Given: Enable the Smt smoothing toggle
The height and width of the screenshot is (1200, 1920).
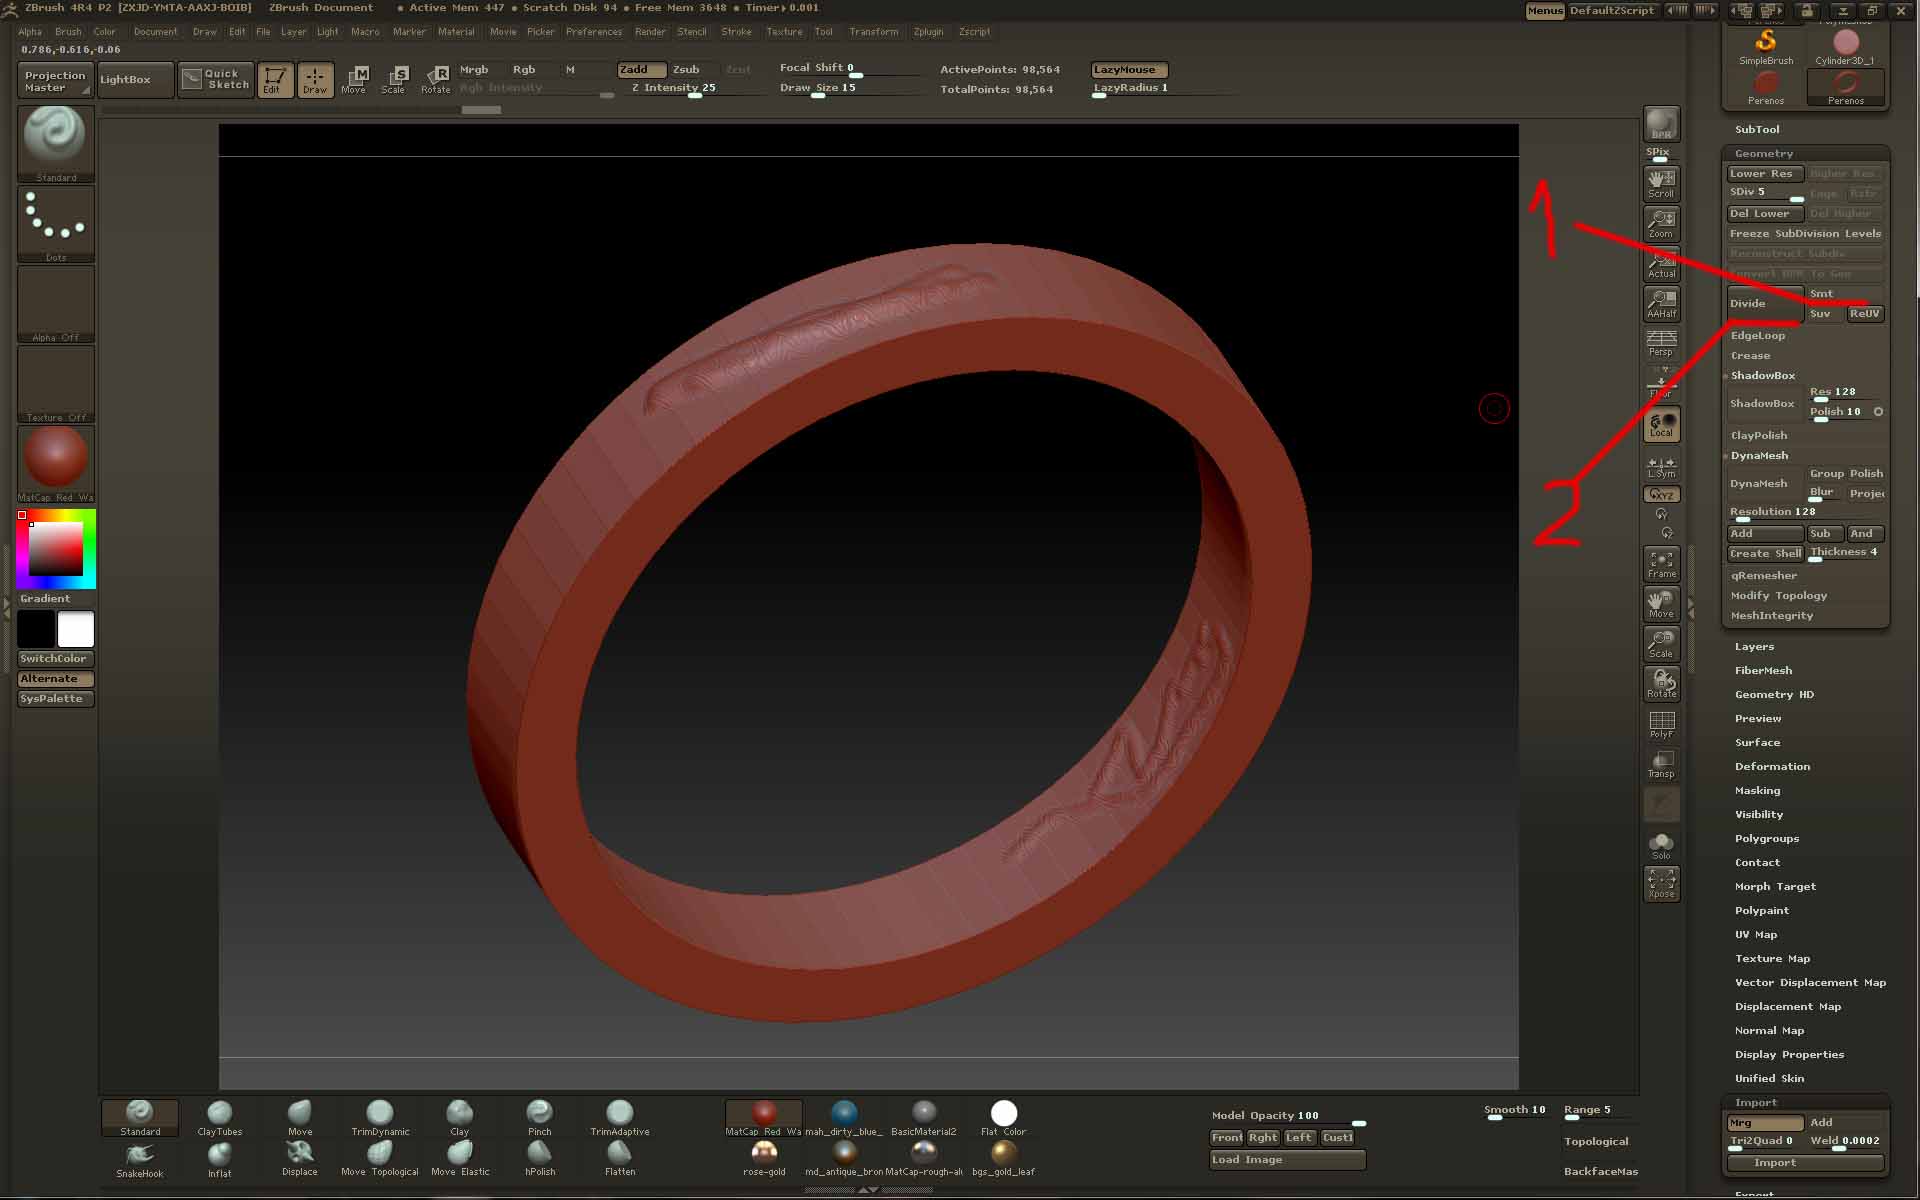Looking at the screenshot, I should click(x=1822, y=294).
